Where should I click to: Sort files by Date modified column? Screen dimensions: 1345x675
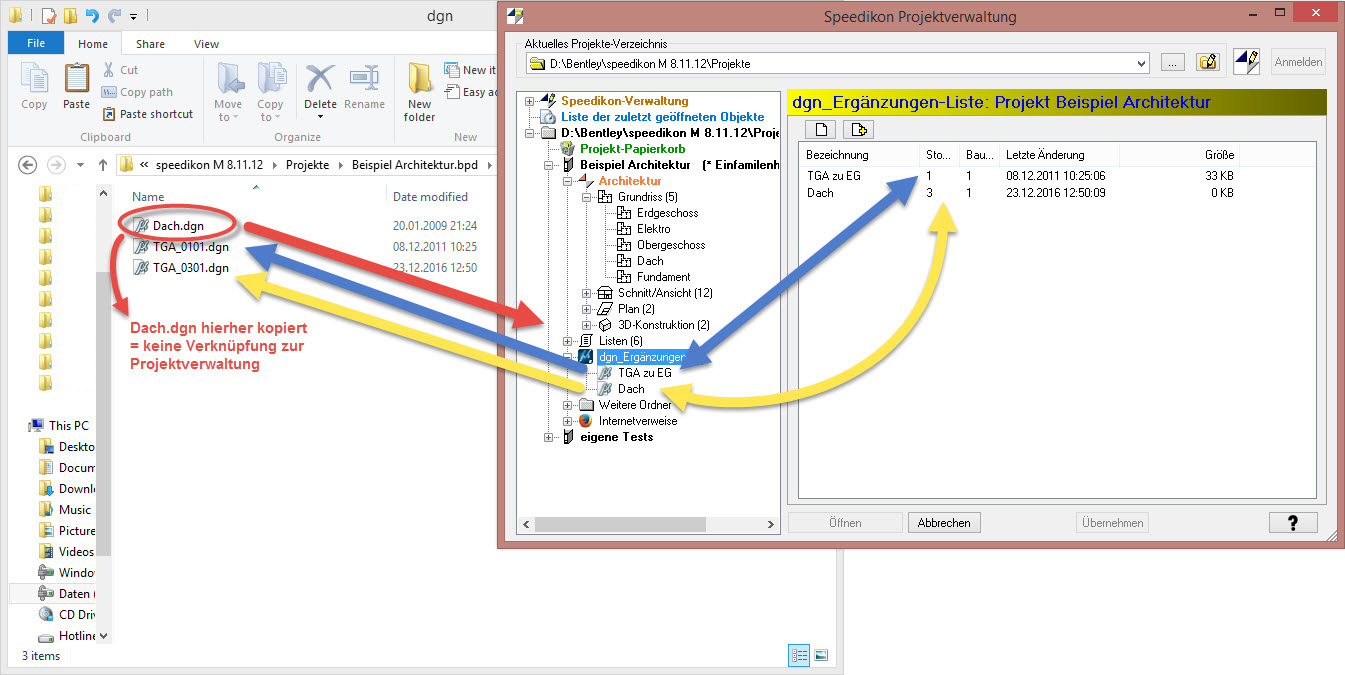pyautogui.click(x=430, y=197)
